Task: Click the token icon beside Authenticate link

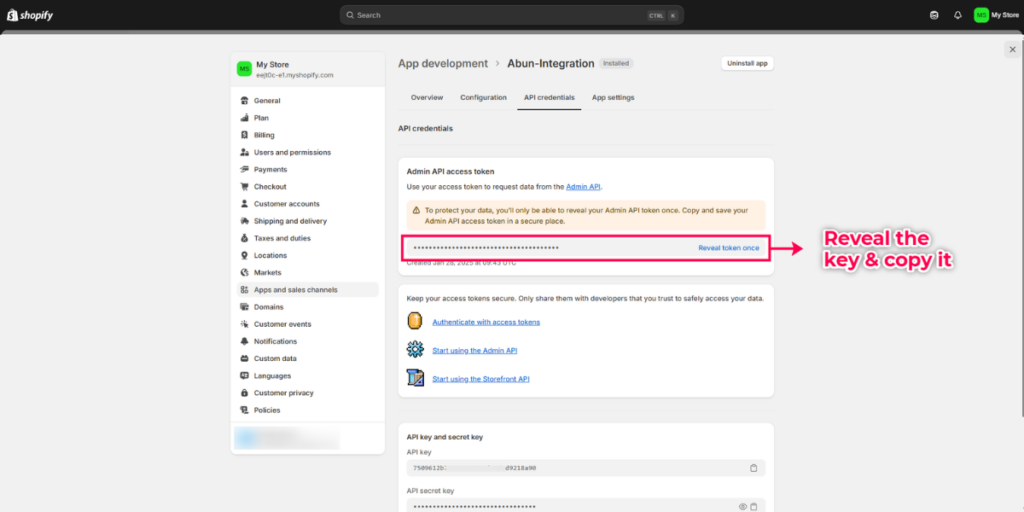Action: [x=415, y=321]
